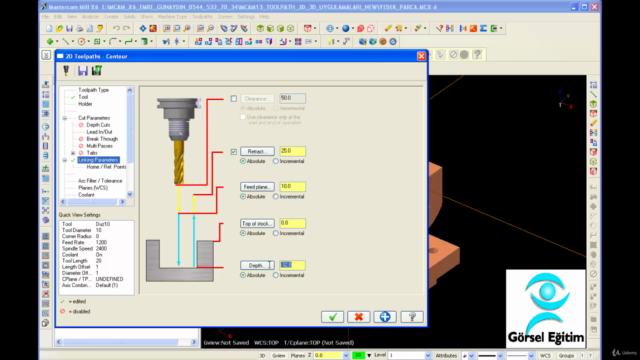The width and height of the screenshot is (640, 360).
Task: Click the tool icon in Contour dialog toolbar
Action: click(x=66, y=71)
